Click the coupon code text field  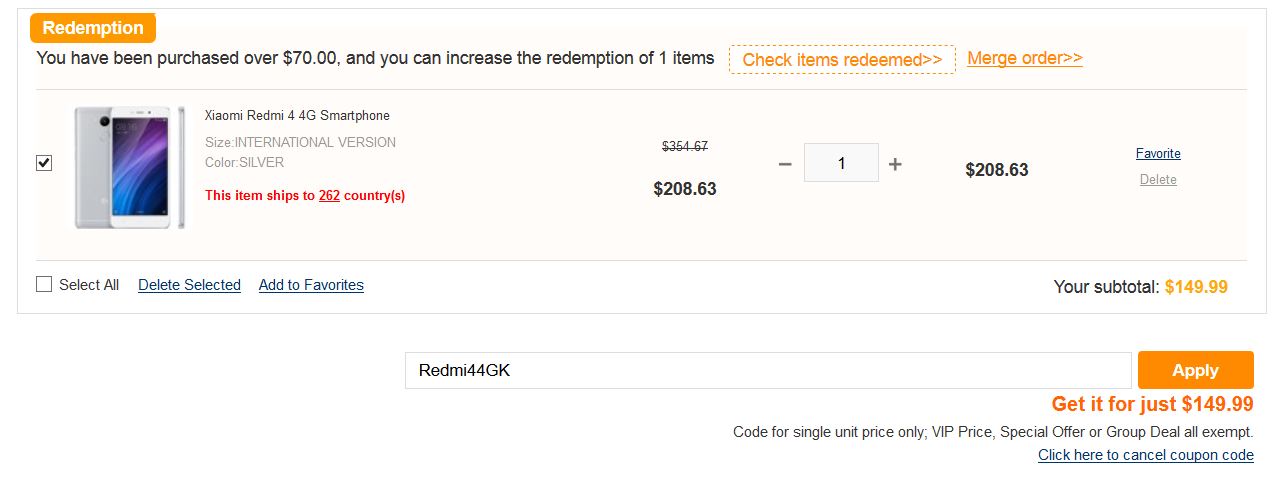click(767, 370)
